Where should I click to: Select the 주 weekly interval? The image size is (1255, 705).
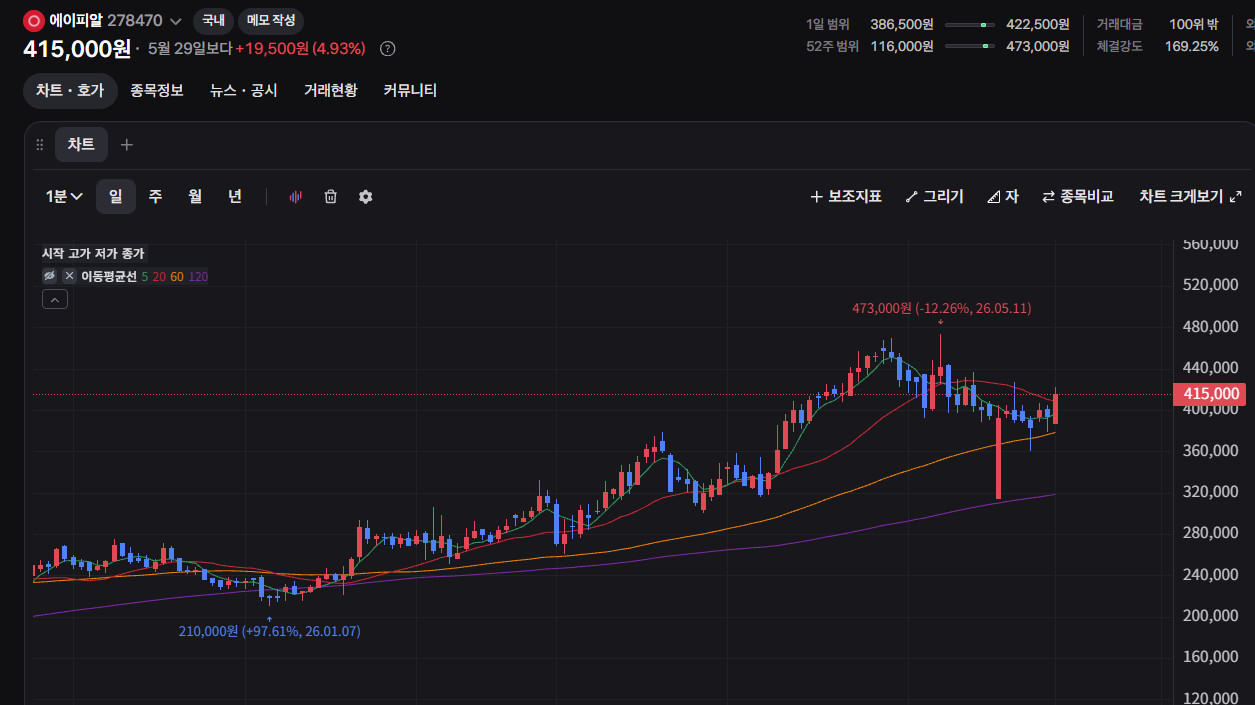(156, 197)
